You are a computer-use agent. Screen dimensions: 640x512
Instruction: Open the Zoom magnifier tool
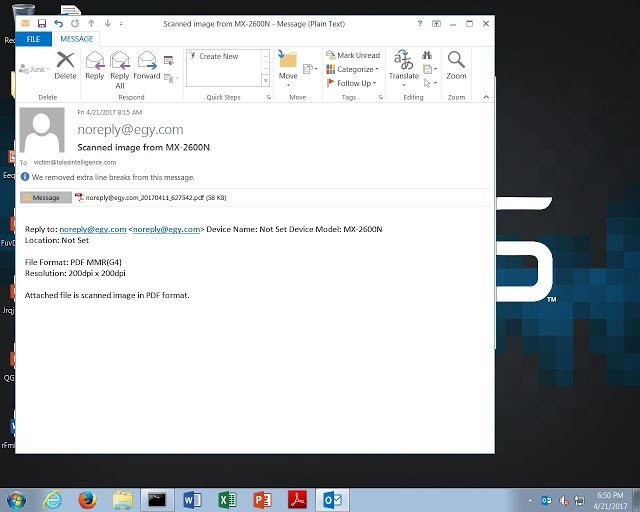(x=456, y=64)
